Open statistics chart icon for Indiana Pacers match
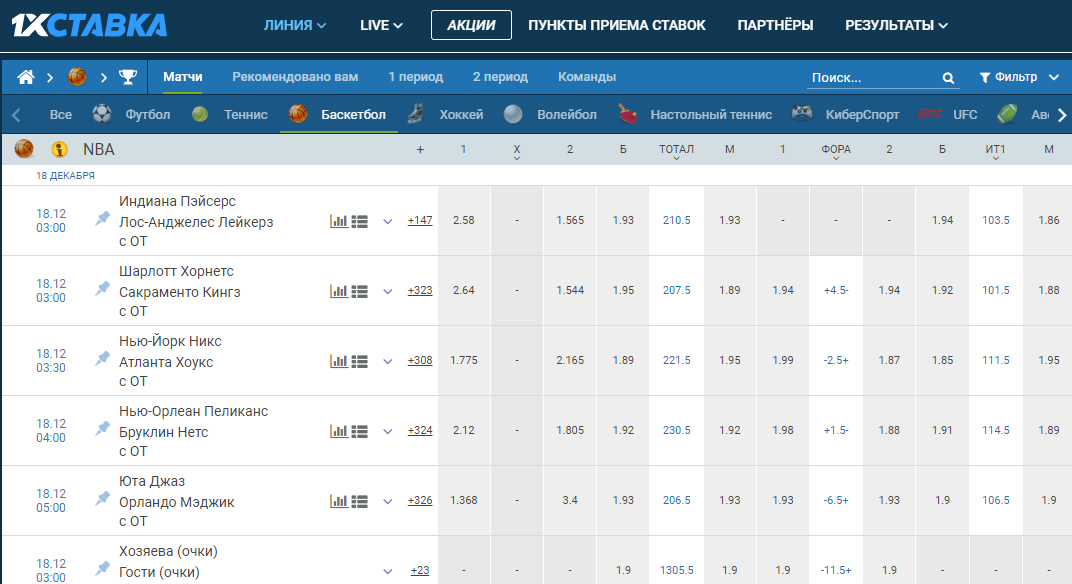Screen dimensions: 1072x584 pos(339,221)
